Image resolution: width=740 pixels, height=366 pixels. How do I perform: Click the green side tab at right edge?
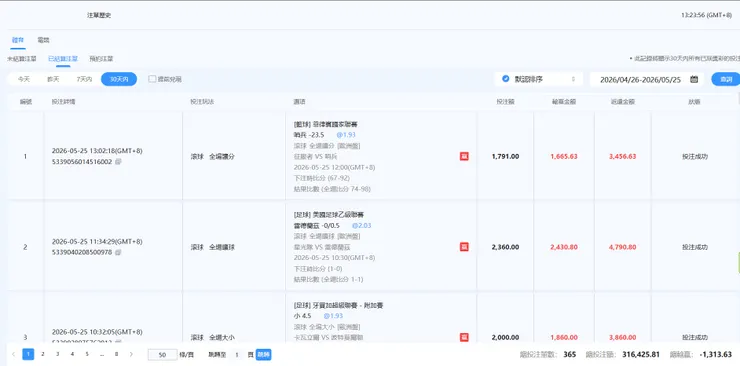pyautogui.click(x=739, y=263)
